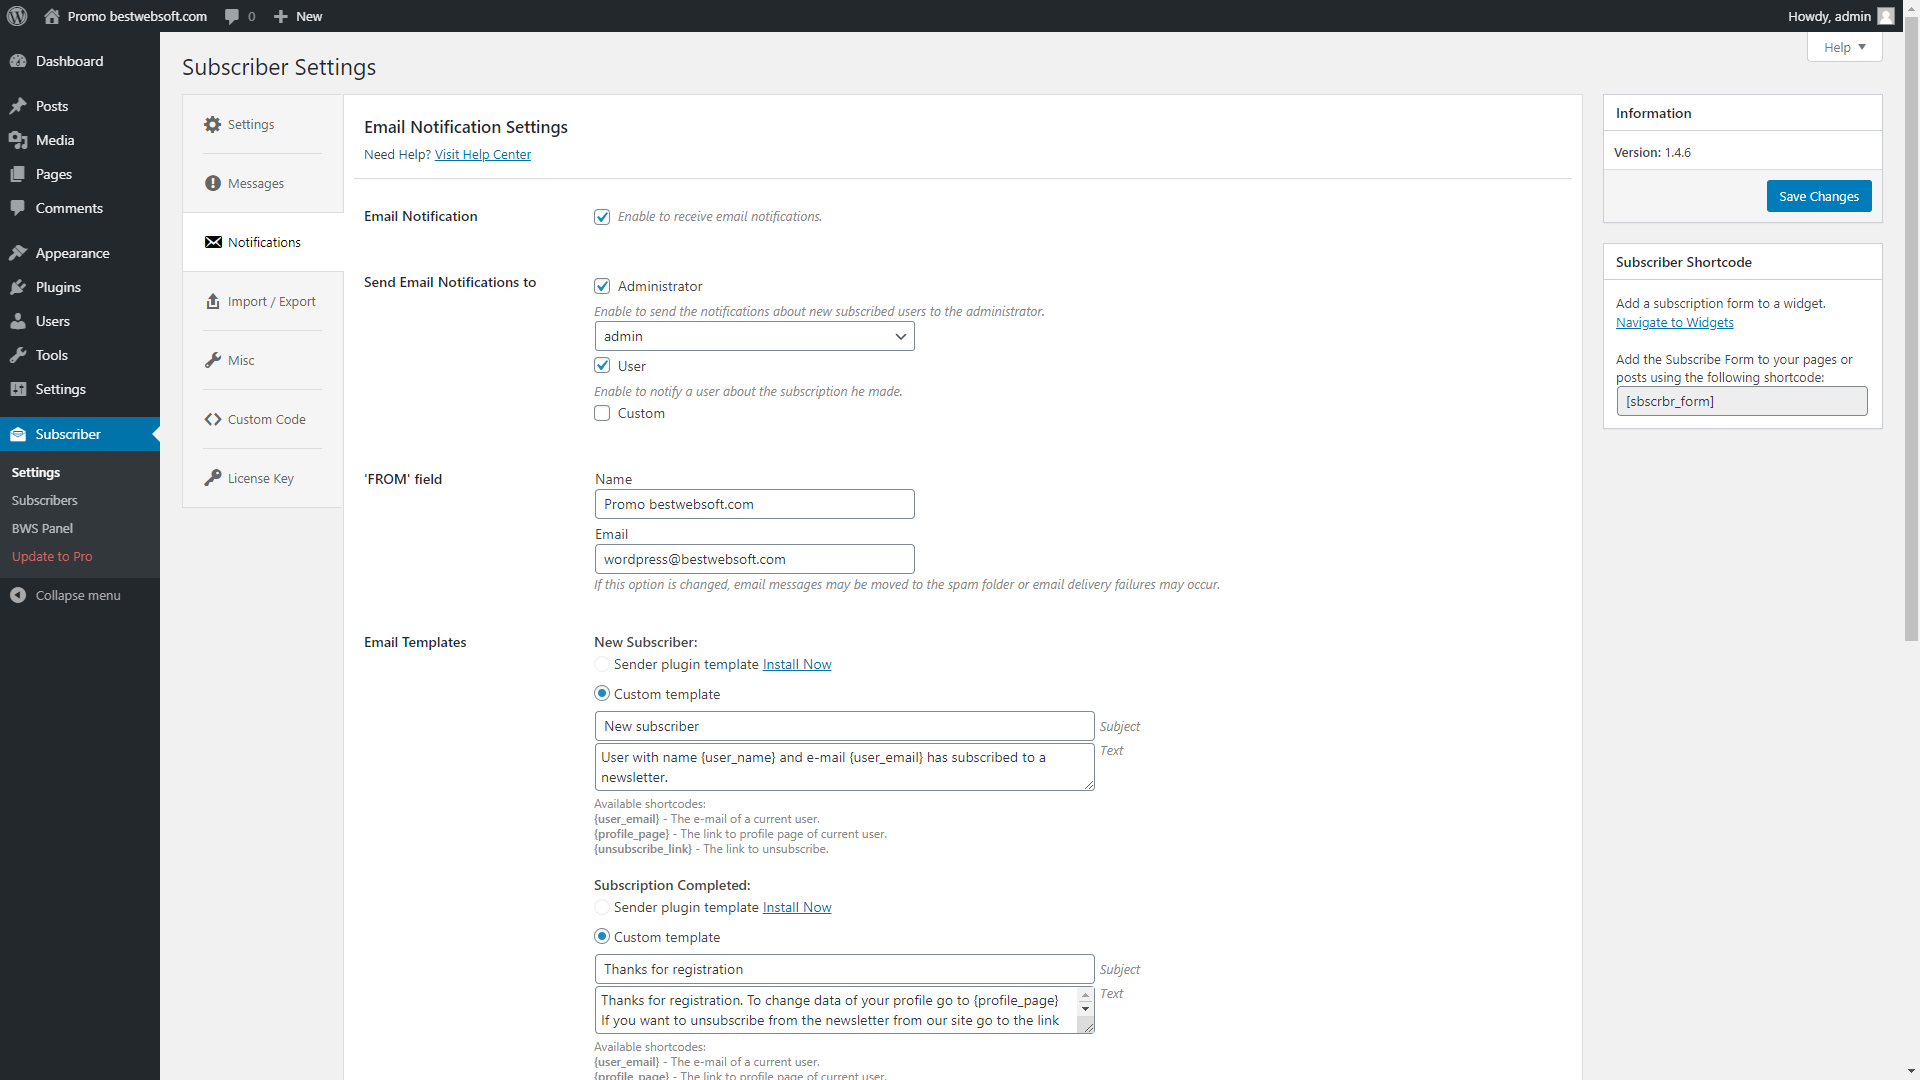
Task: Open the Dashboard gauge icon
Action: pyautogui.click(x=18, y=61)
